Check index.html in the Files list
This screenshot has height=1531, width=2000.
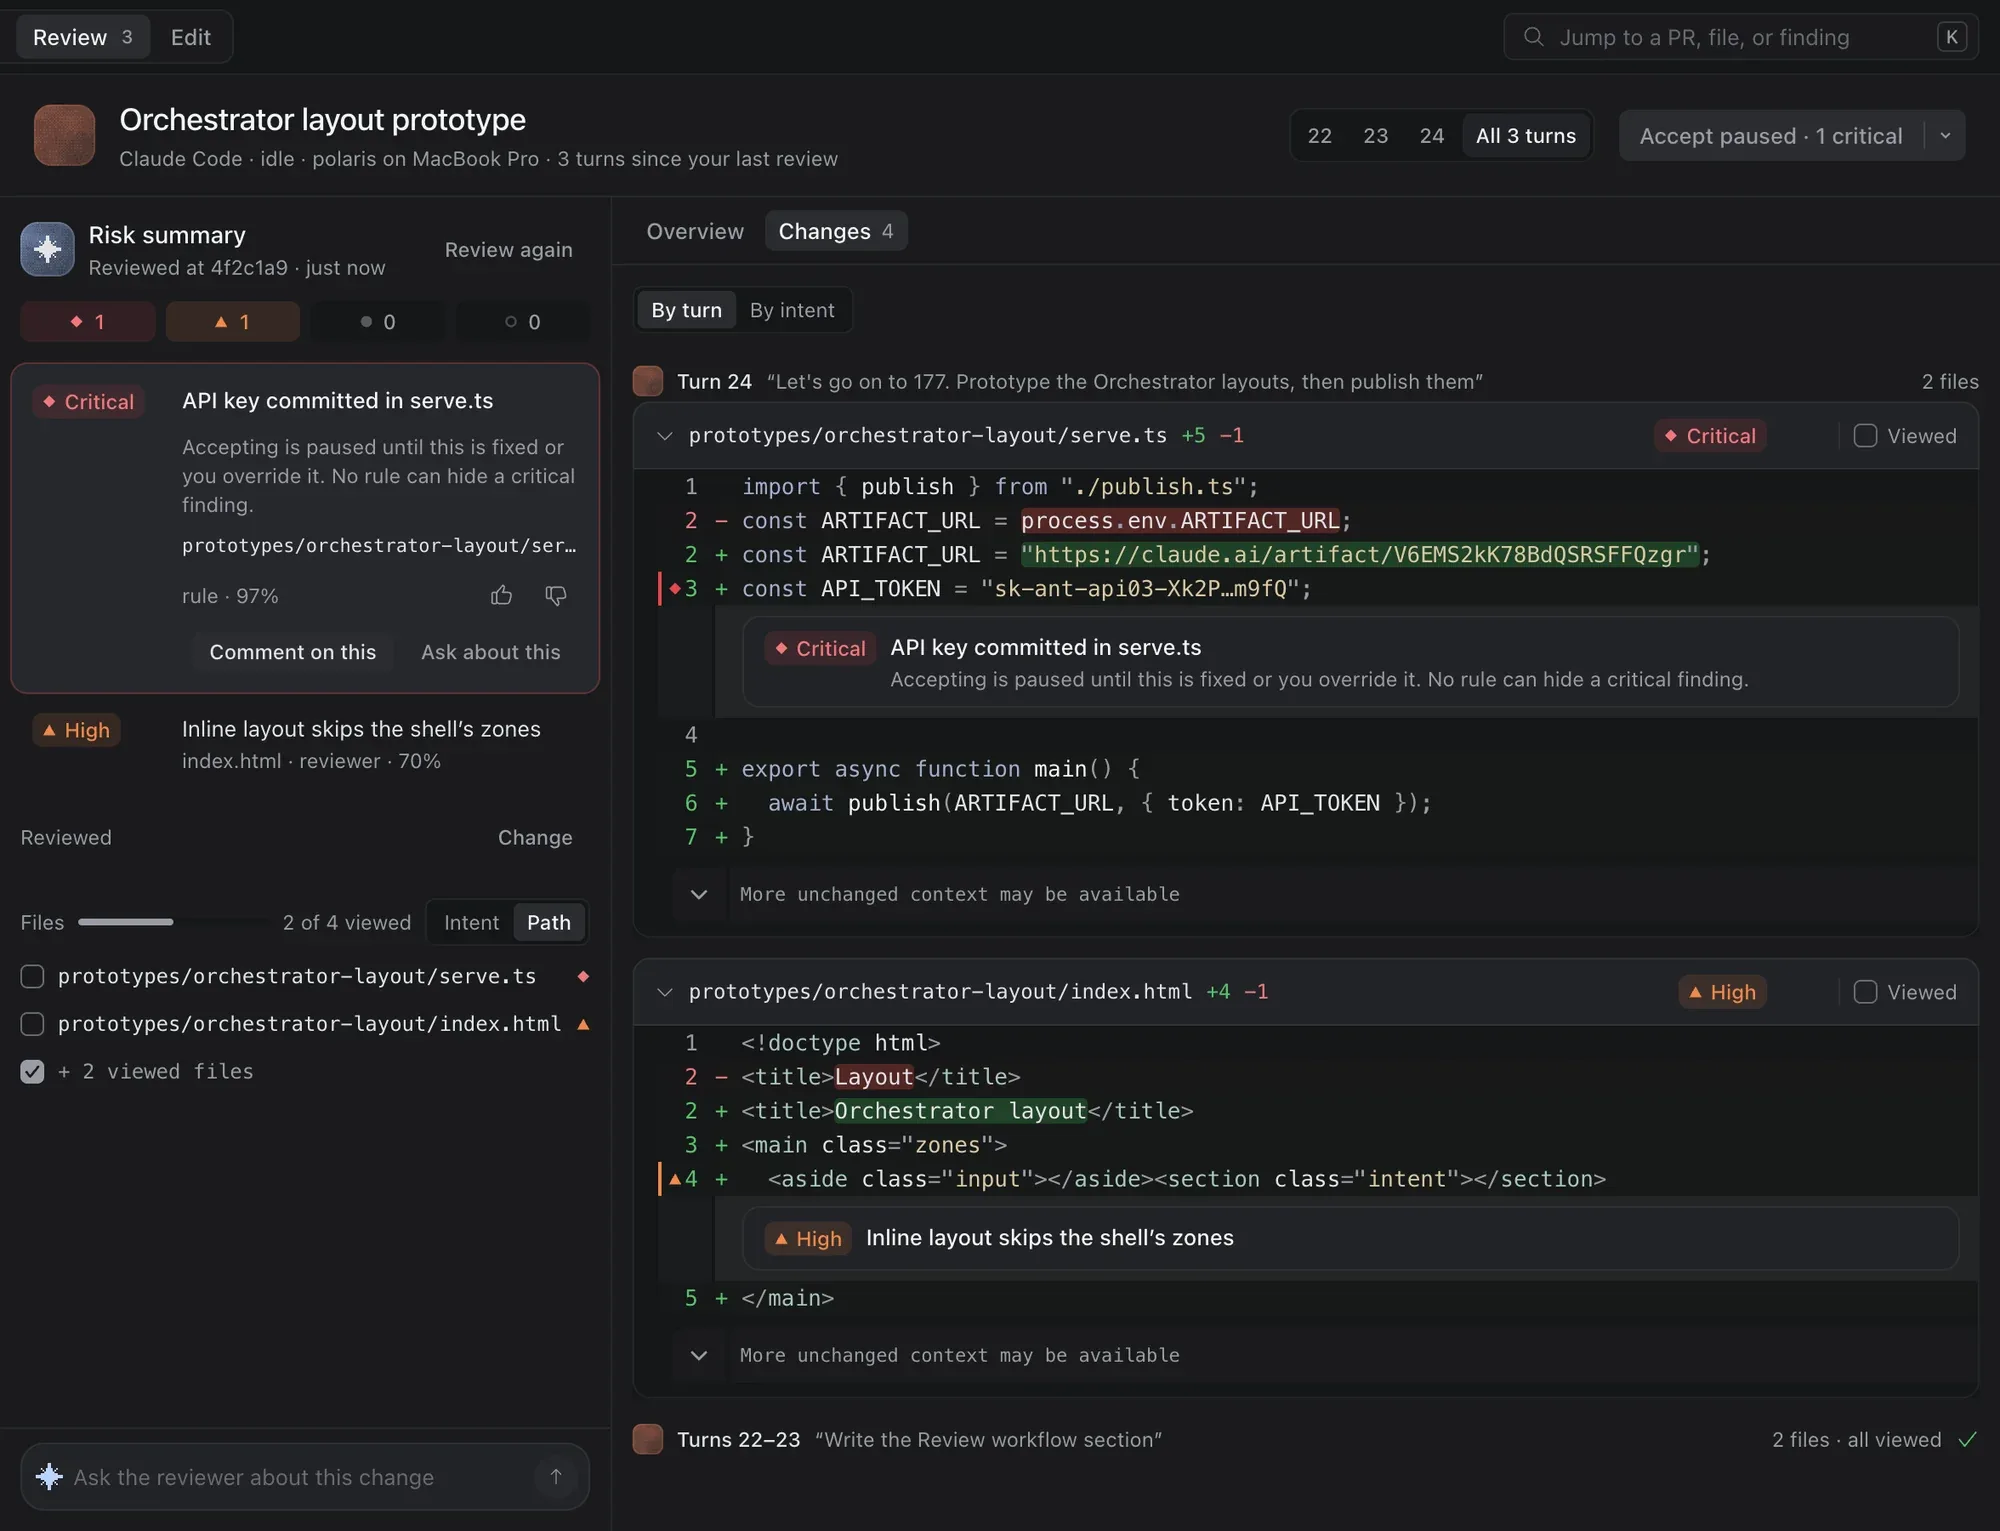[x=32, y=1024]
